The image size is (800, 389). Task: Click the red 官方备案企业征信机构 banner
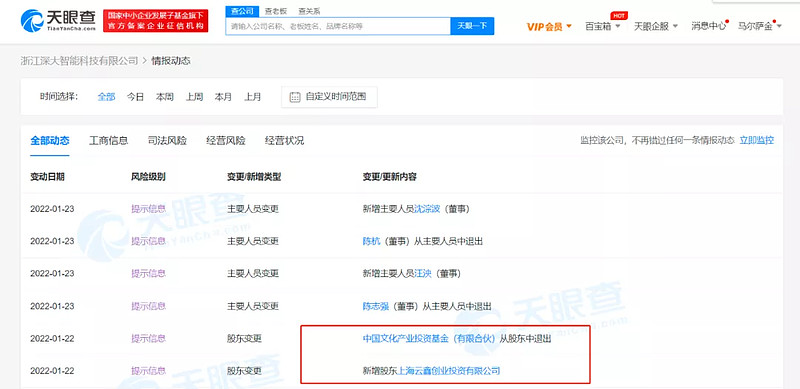tap(156, 21)
